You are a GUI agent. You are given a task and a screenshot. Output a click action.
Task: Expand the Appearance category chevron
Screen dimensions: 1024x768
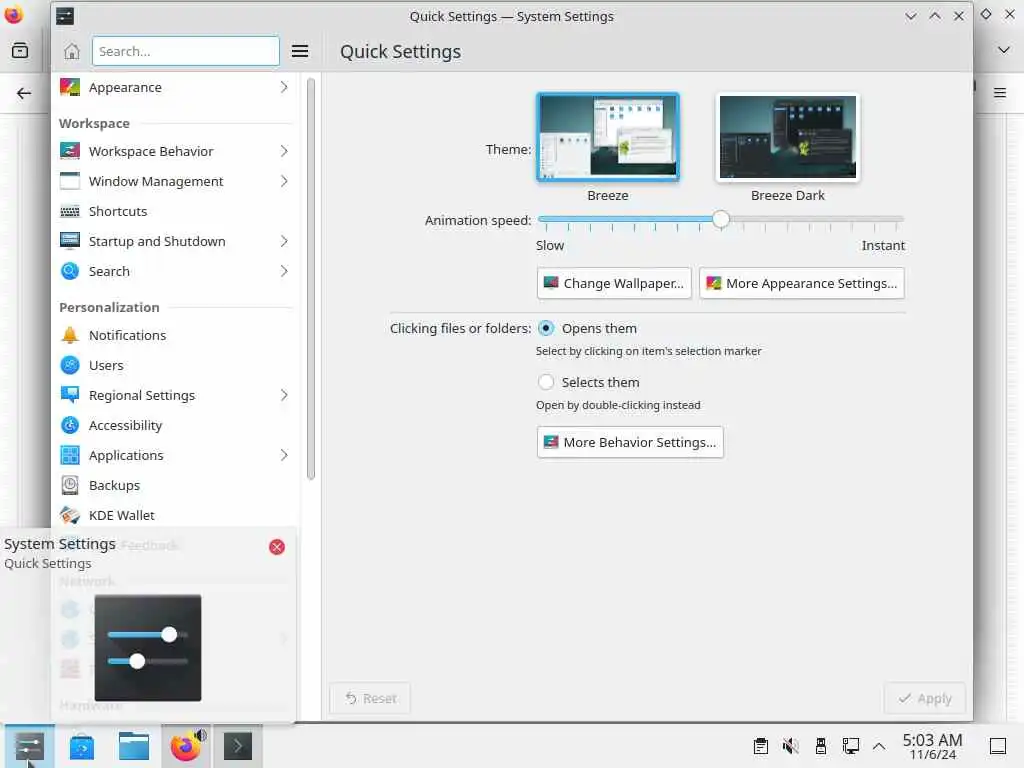coord(284,87)
